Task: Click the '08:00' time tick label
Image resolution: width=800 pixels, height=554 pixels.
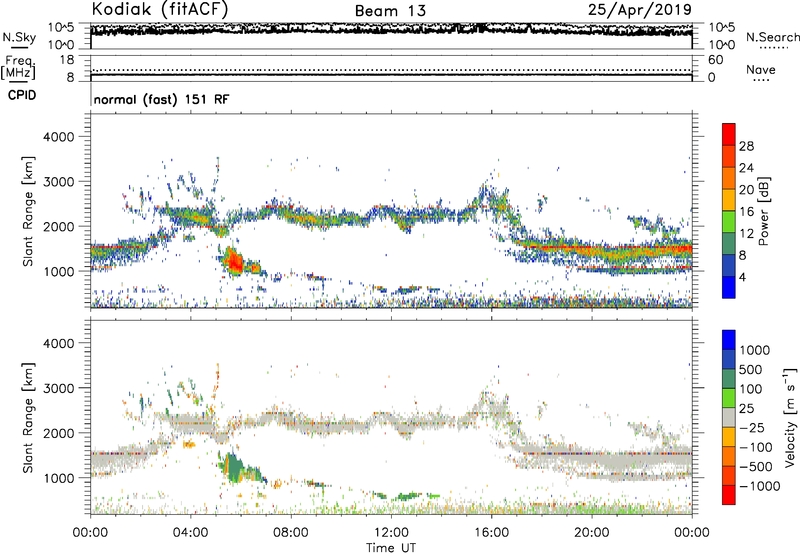Action: [290, 533]
